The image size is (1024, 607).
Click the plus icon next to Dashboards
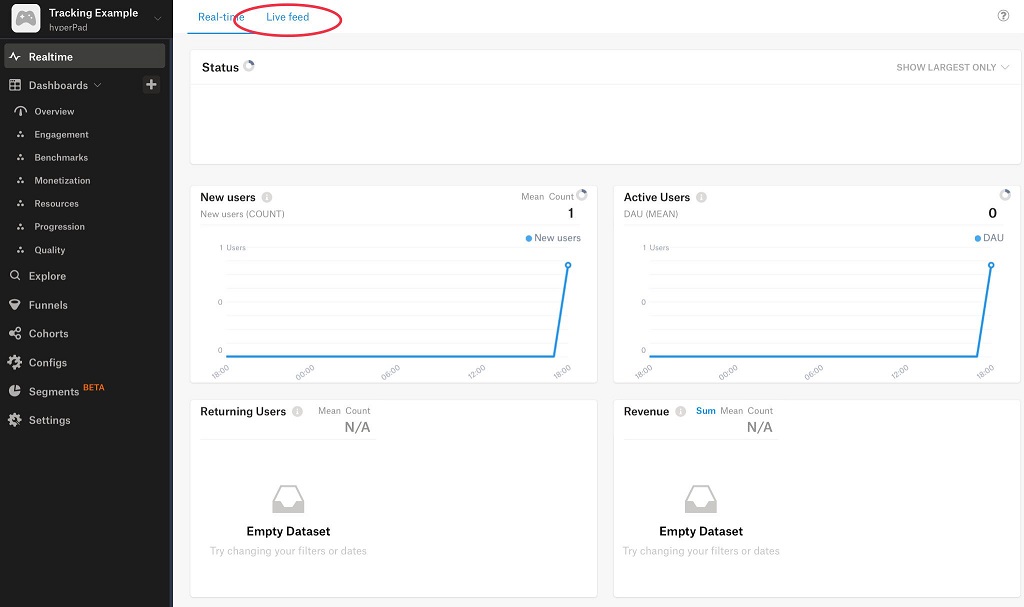151,85
